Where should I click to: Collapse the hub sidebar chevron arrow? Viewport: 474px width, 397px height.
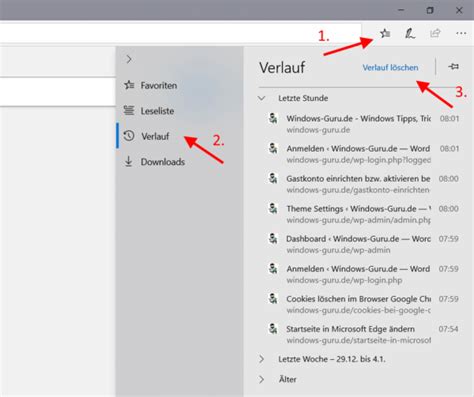(x=129, y=59)
